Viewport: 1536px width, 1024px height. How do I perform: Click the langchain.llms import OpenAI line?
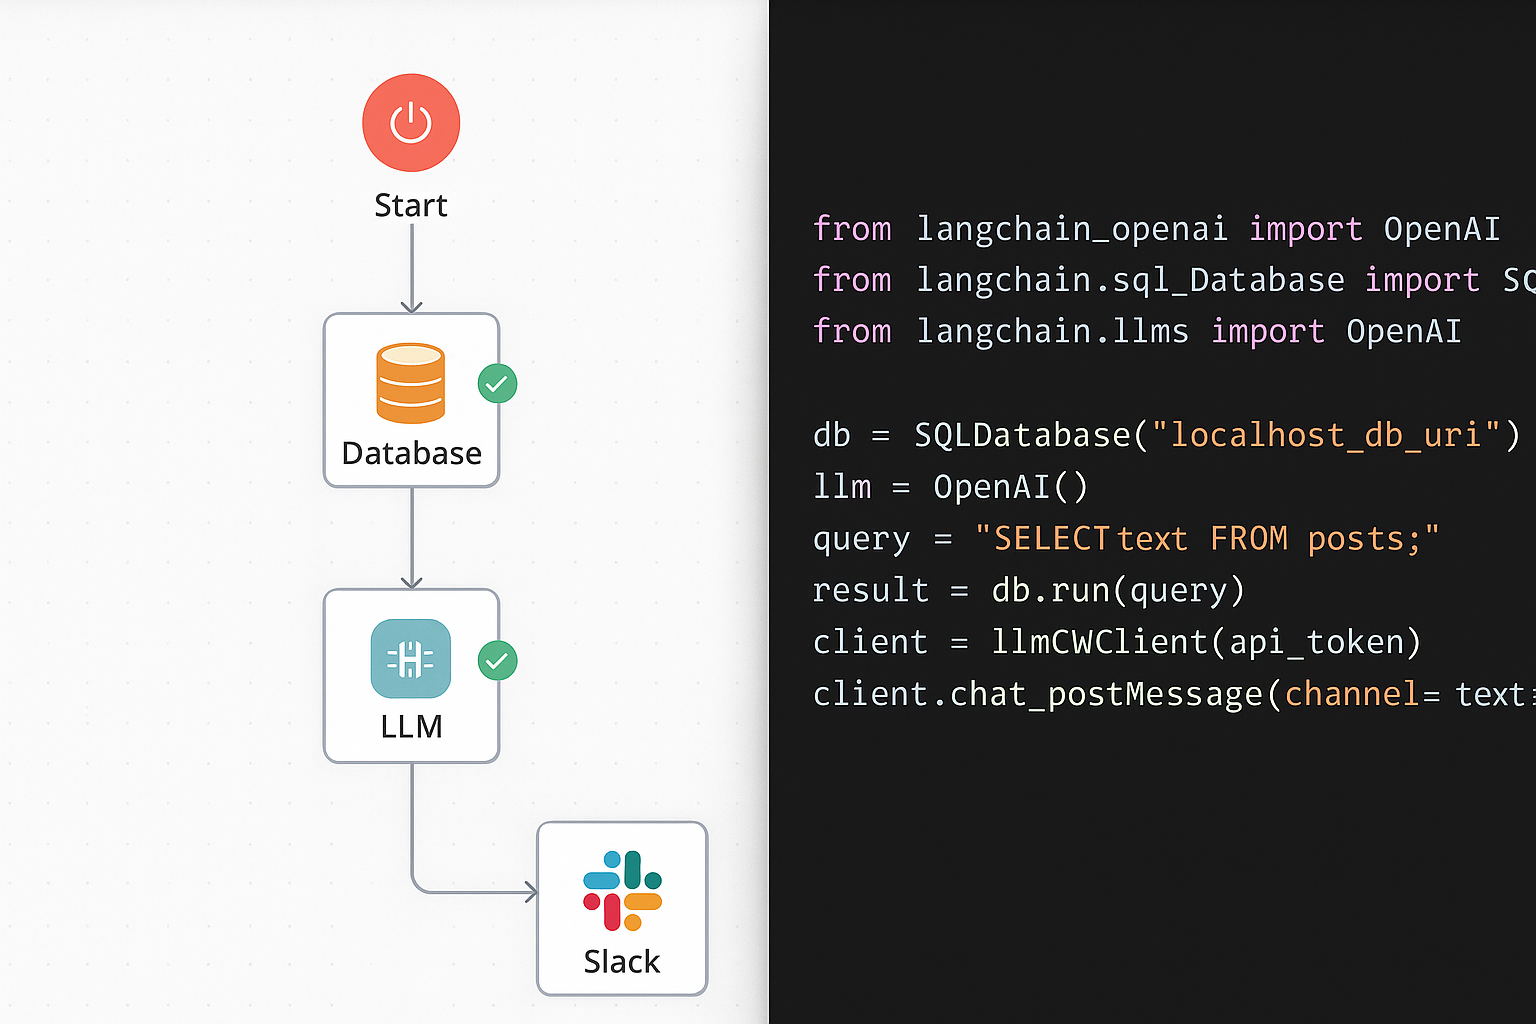point(1137,331)
